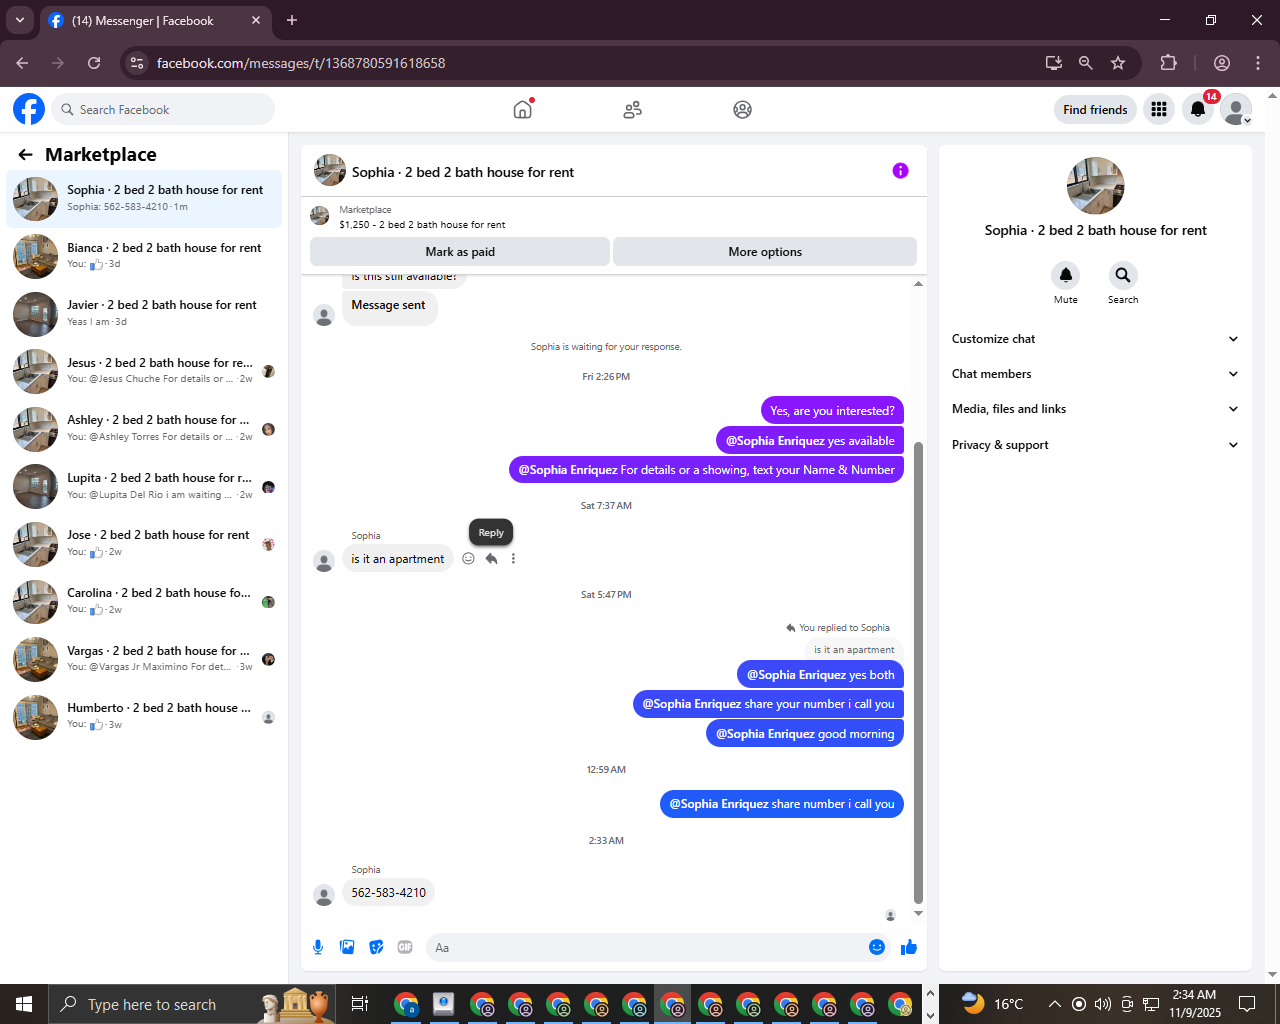Image resolution: width=1280 pixels, height=1024 pixels.
Task: Send a voice clip with microphone icon
Action: point(318,947)
